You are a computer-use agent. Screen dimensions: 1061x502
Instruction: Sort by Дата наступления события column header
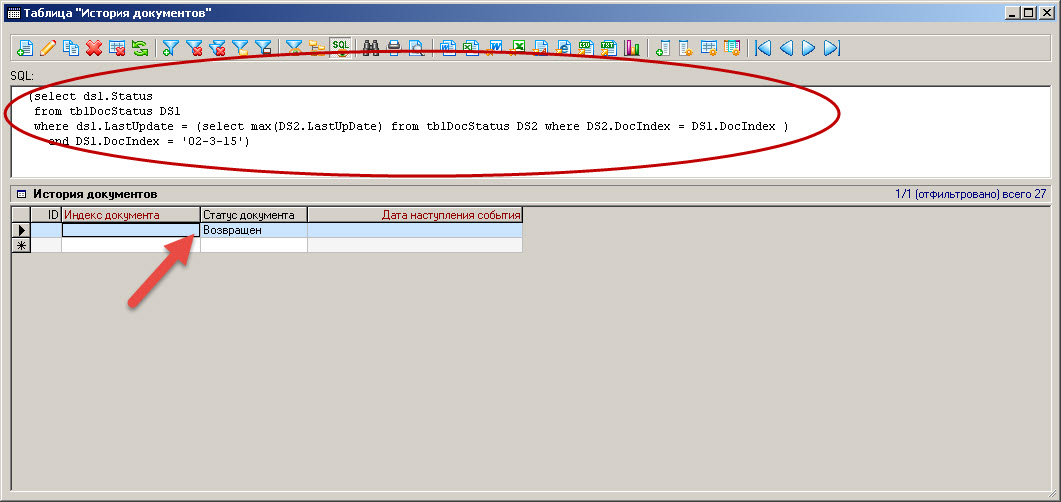(415, 215)
